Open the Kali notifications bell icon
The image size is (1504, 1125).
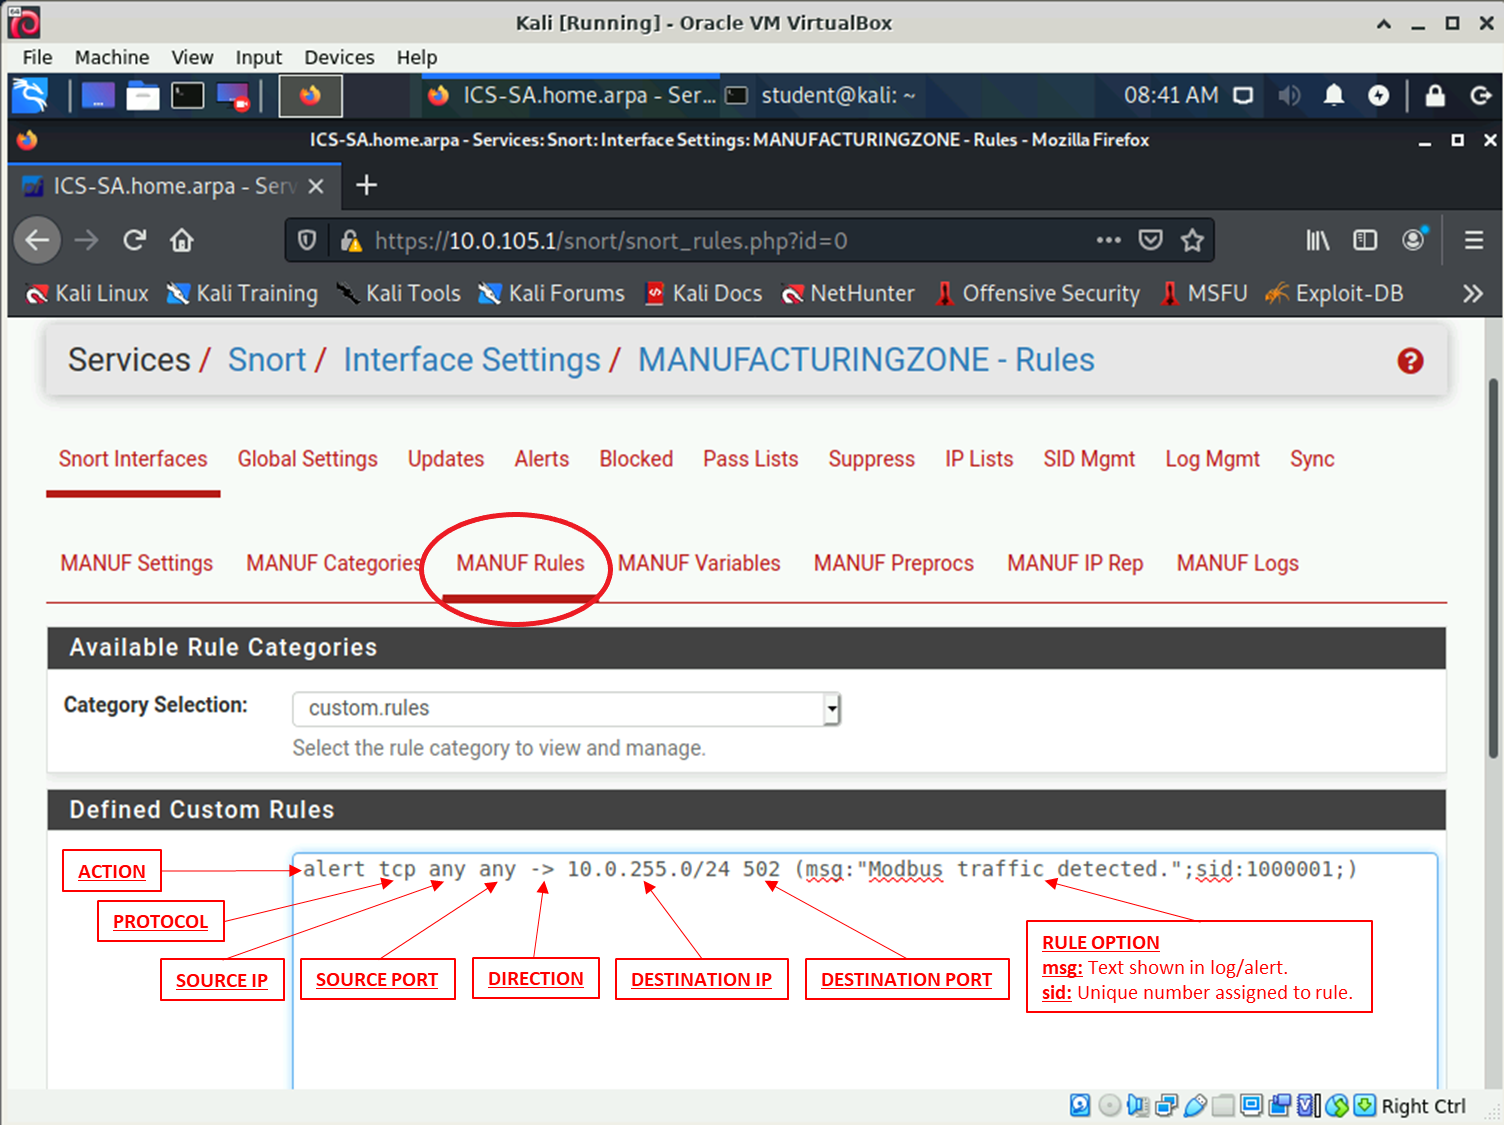point(1333,95)
